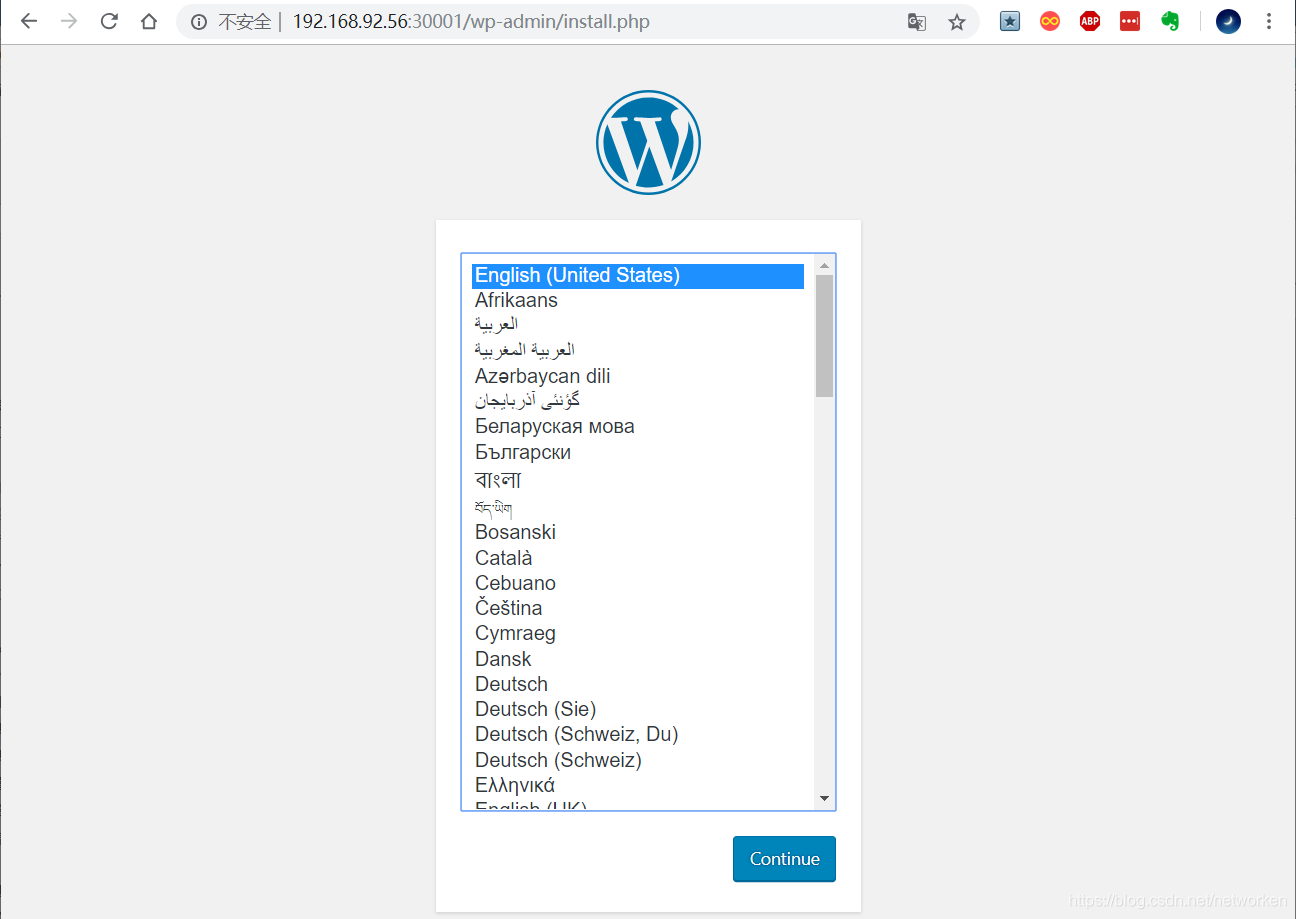Viewport: 1296px width, 919px height.
Task: Select Беларуская мова language
Action: coord(638,426)
